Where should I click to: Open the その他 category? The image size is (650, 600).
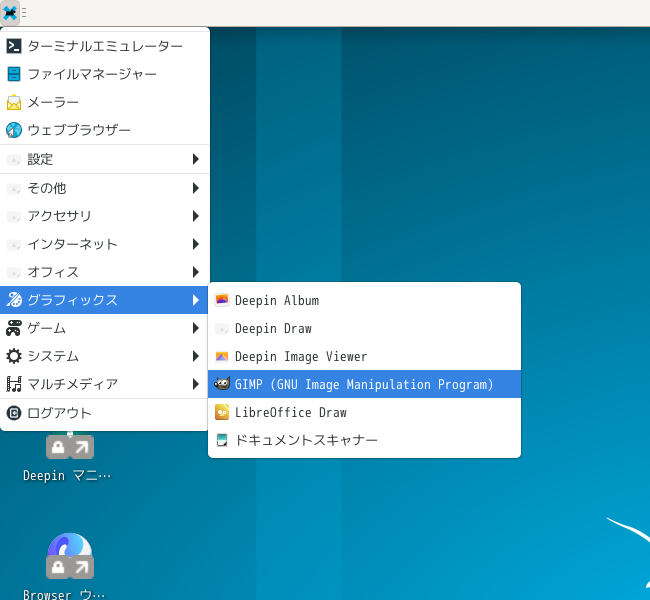[x=104, y=188]
